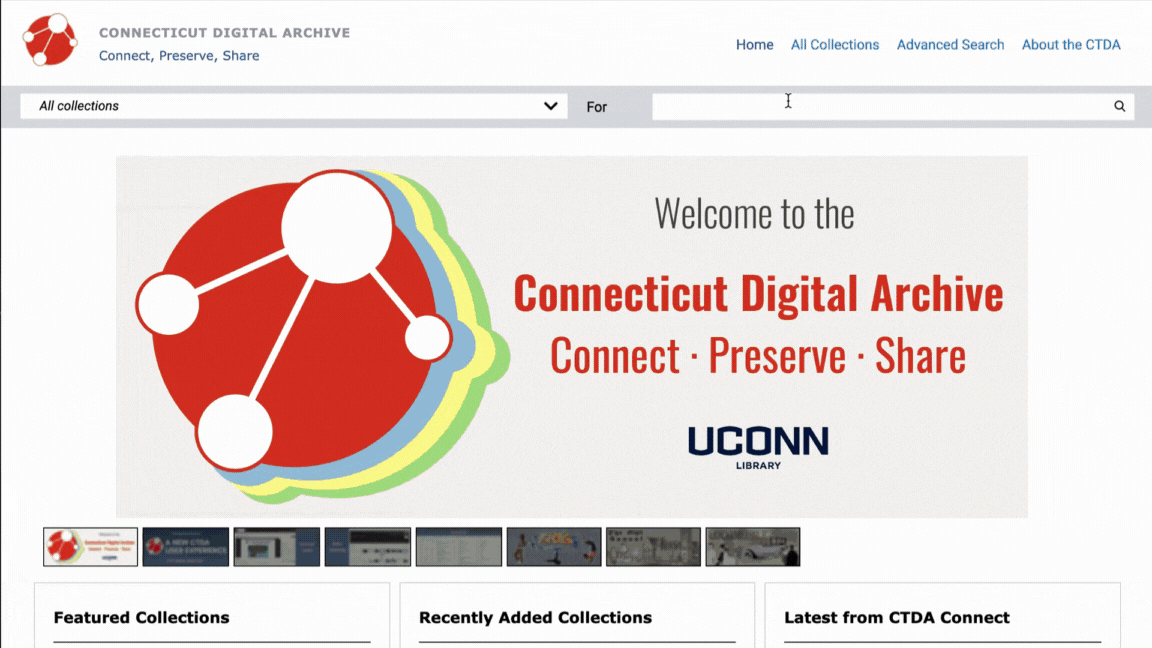1152x648 pixels.
Task: Click the large Welcome banner slide
Action: pos(572,336)
